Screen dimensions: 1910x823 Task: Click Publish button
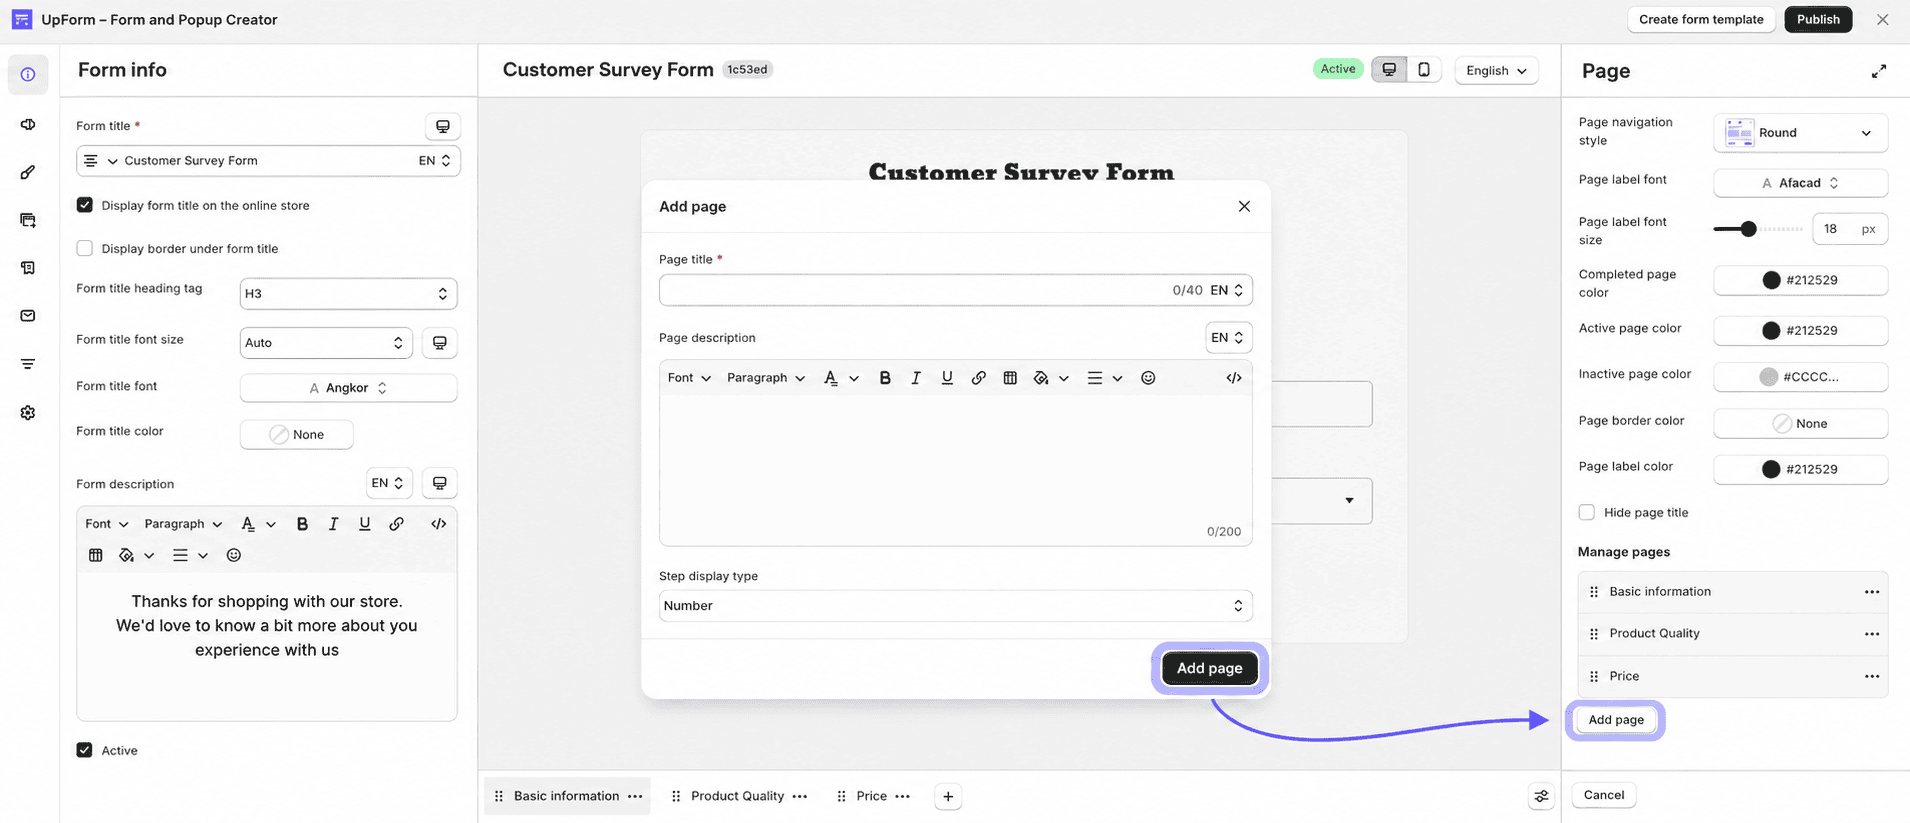1818,19
